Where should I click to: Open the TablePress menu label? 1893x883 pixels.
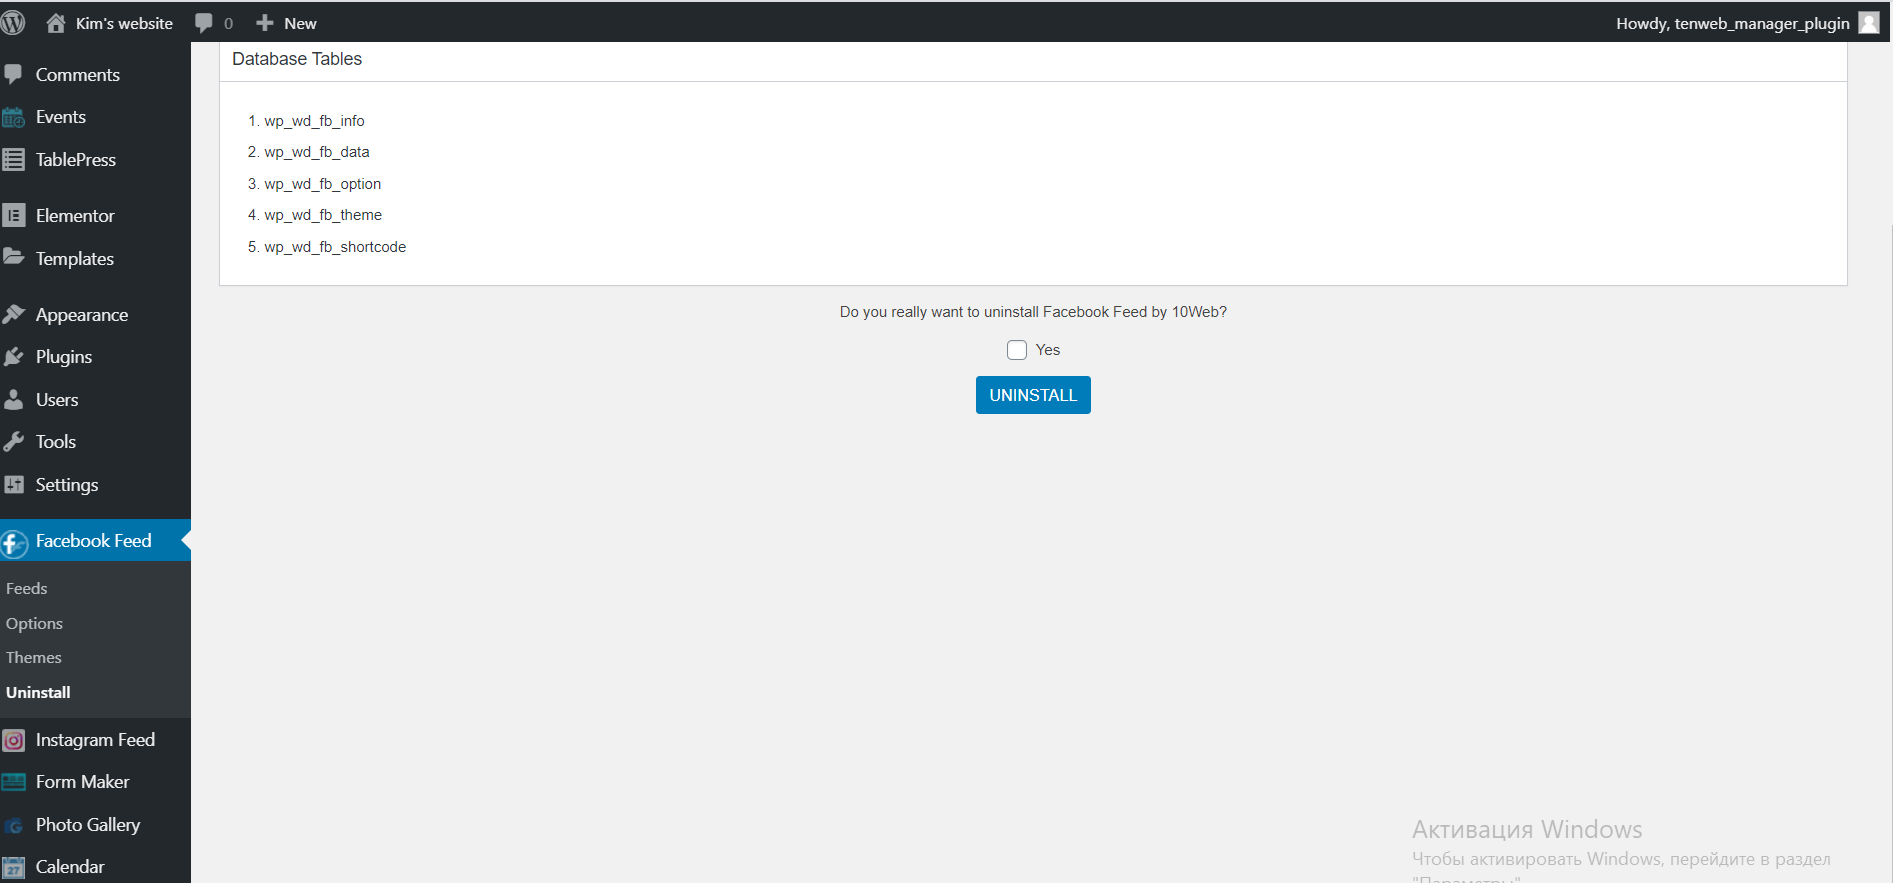pyautogui.click(x=76, y=160)
